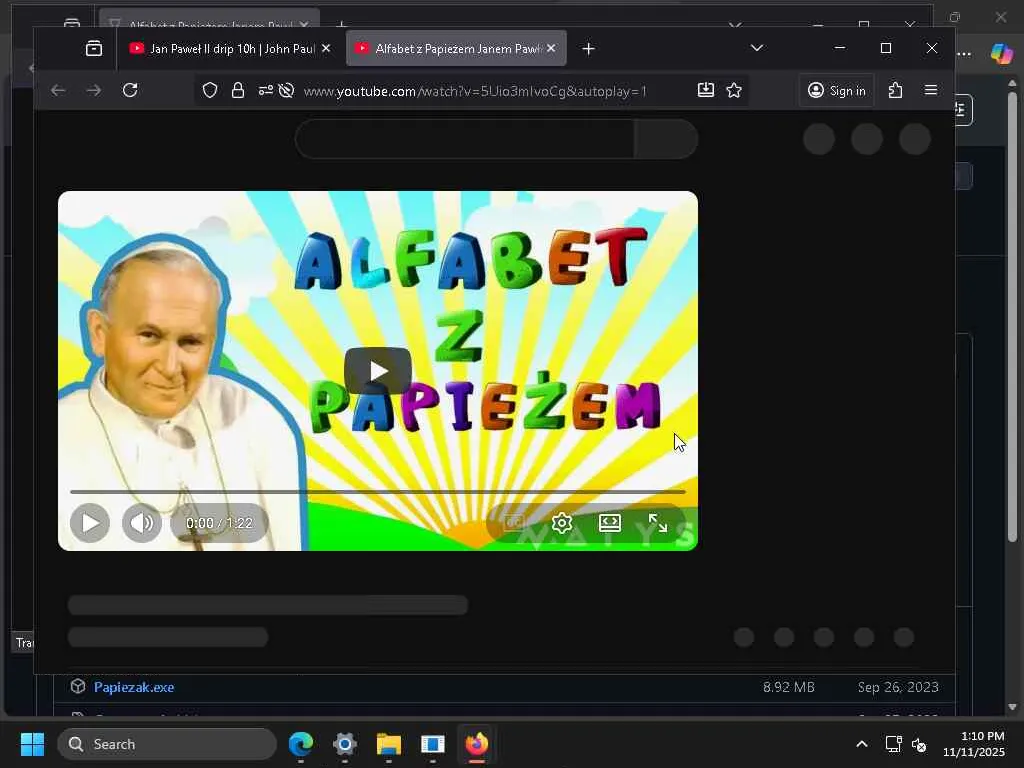Open Microsoft Edge from the taskbar

click(x=301, y=744)
